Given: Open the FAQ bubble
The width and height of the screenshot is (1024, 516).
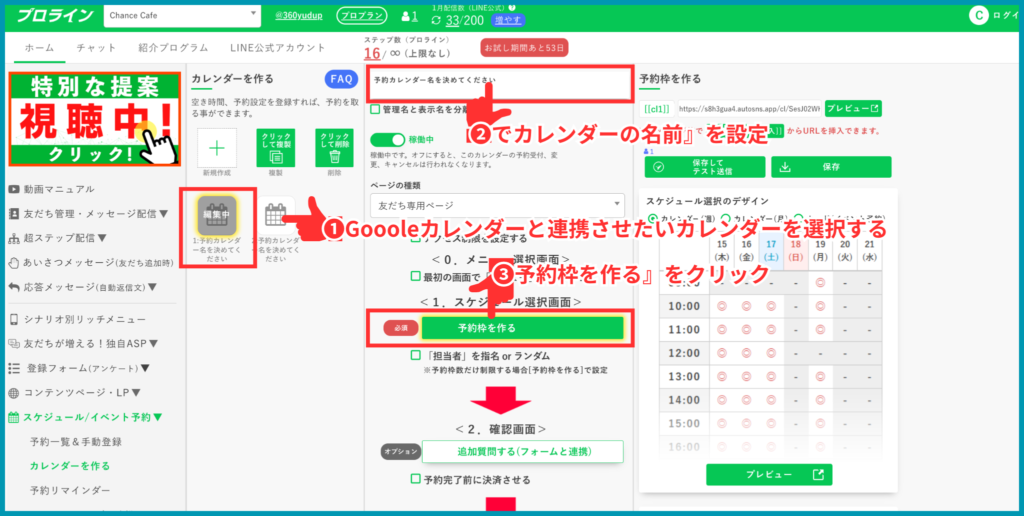Looking at the screenshot, I should tap(342, 79).
